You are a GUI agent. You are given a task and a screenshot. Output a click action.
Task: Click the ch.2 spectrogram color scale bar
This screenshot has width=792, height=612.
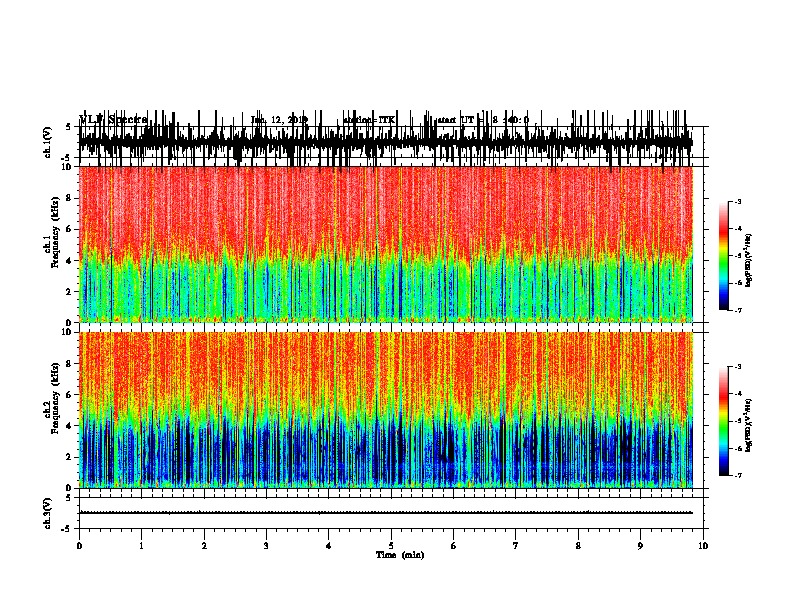723,421
